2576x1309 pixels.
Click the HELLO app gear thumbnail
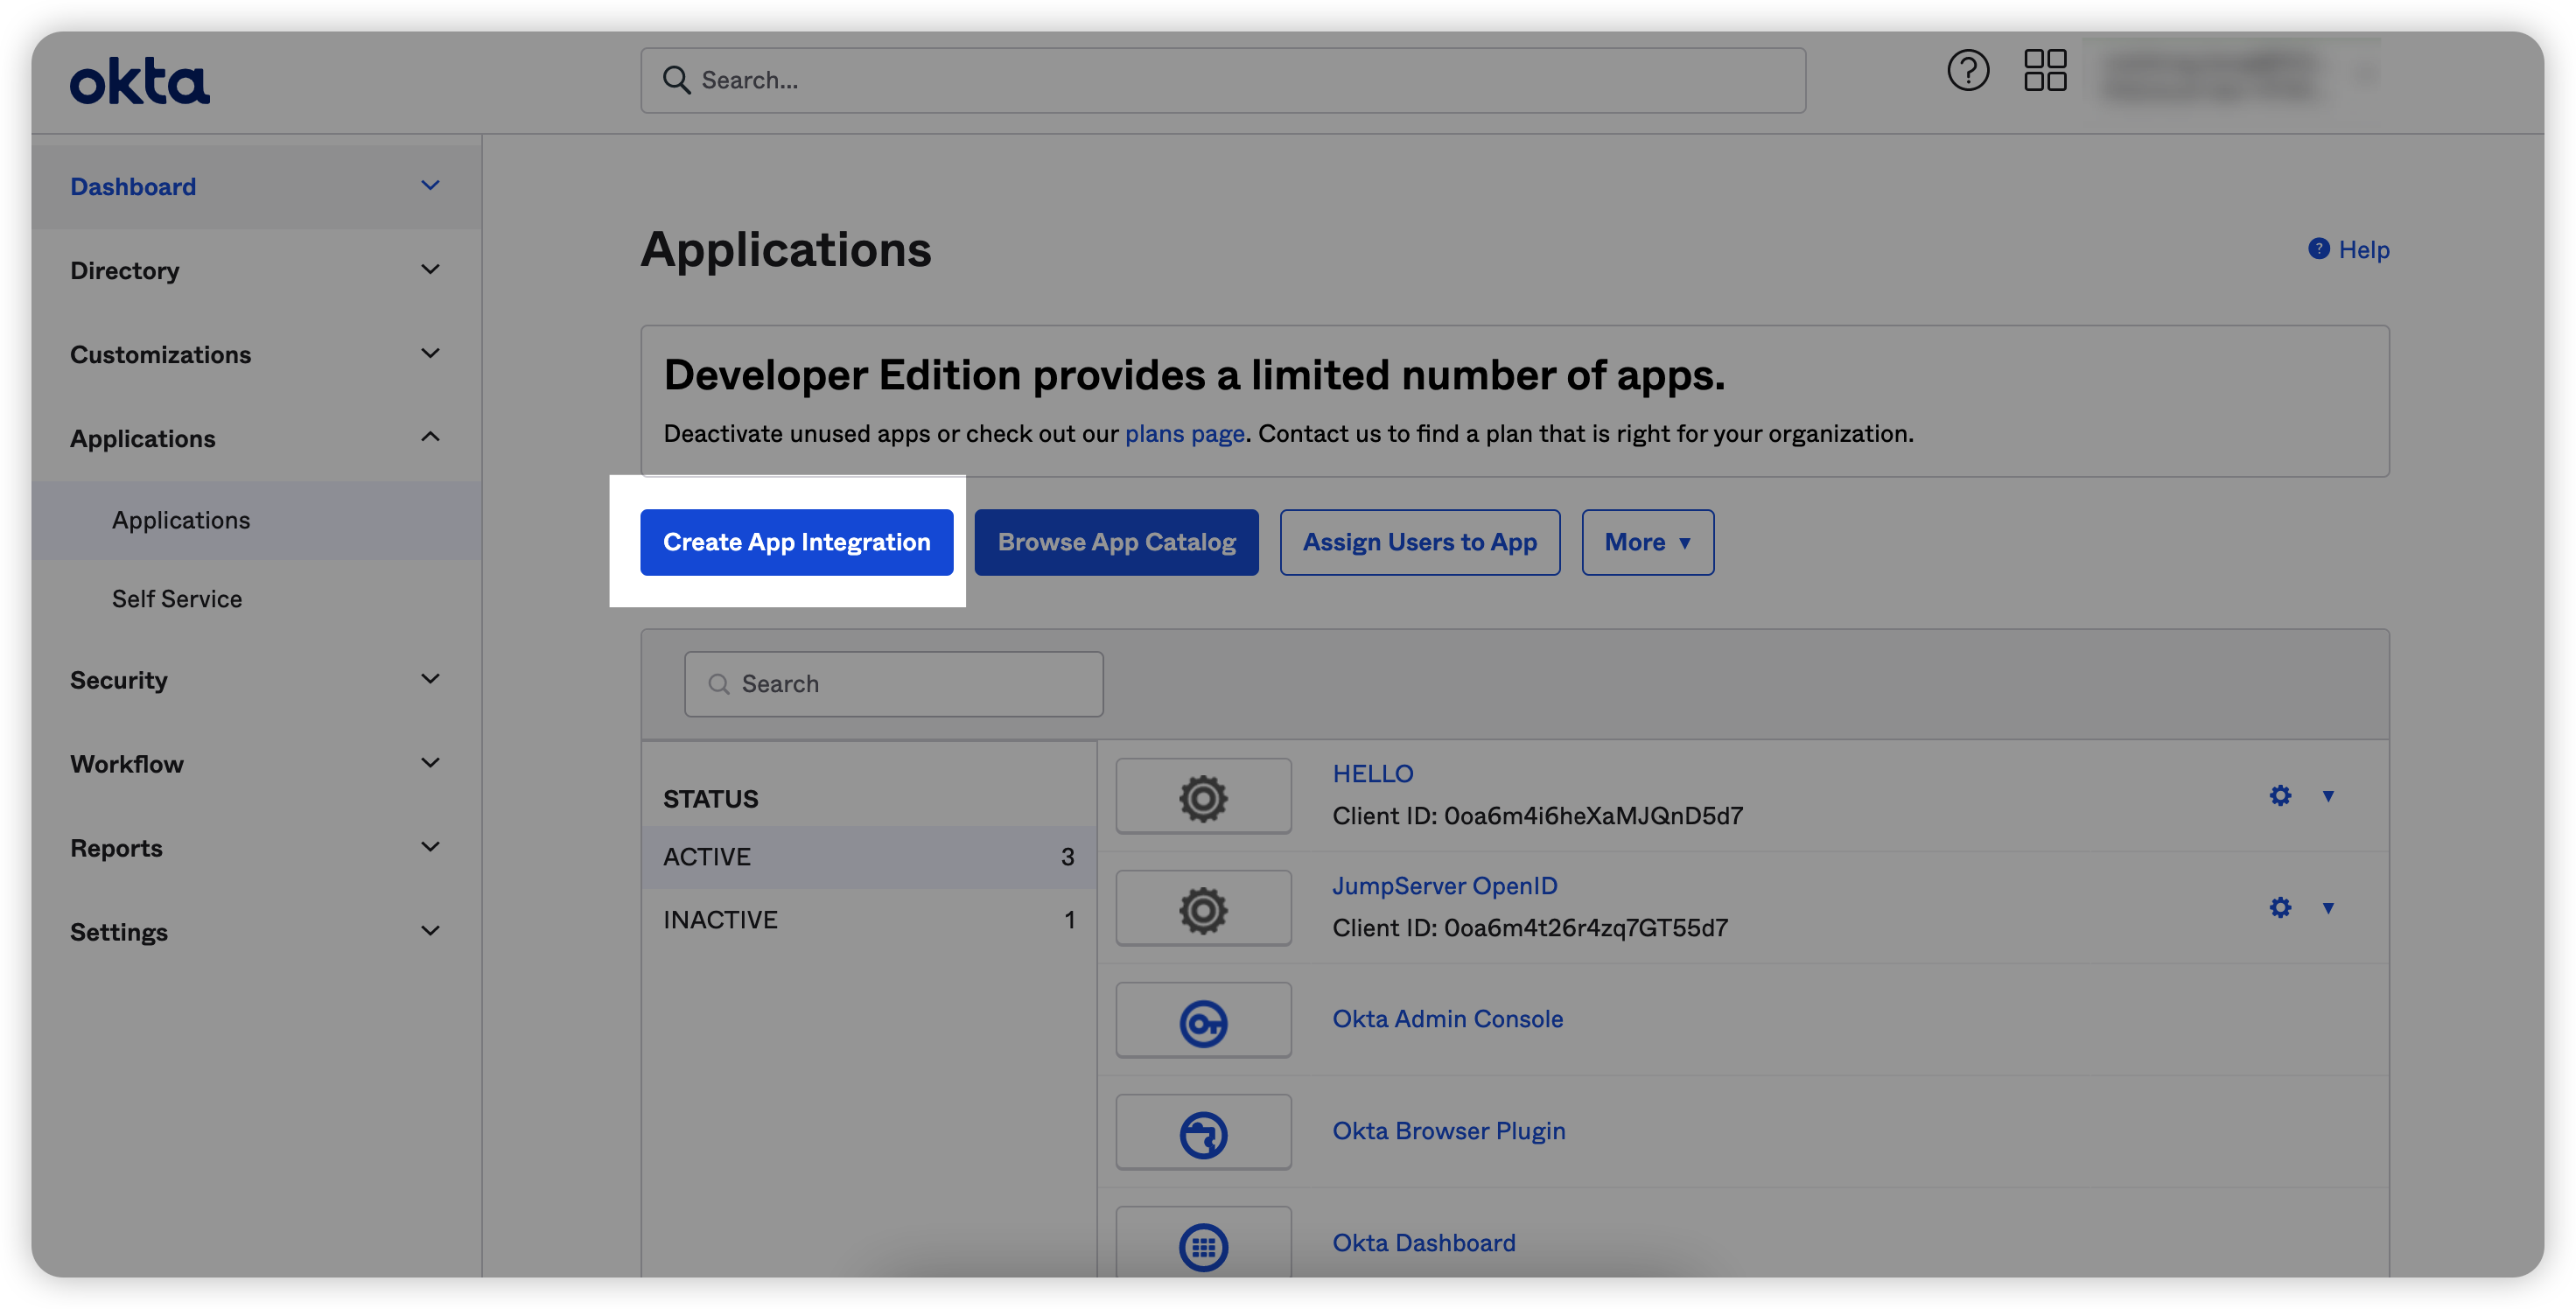[1203, 797]
